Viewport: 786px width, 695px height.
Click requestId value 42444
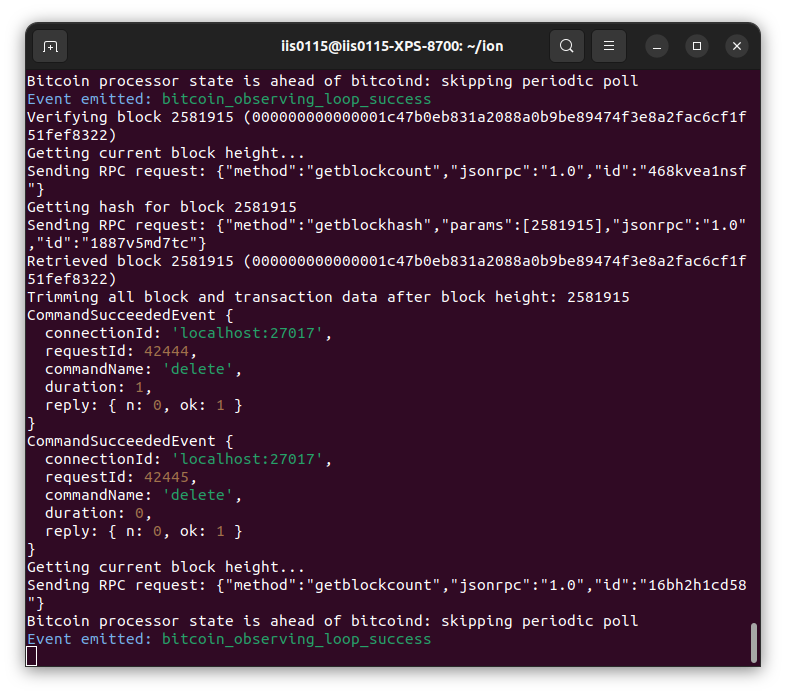pos(166,351)
